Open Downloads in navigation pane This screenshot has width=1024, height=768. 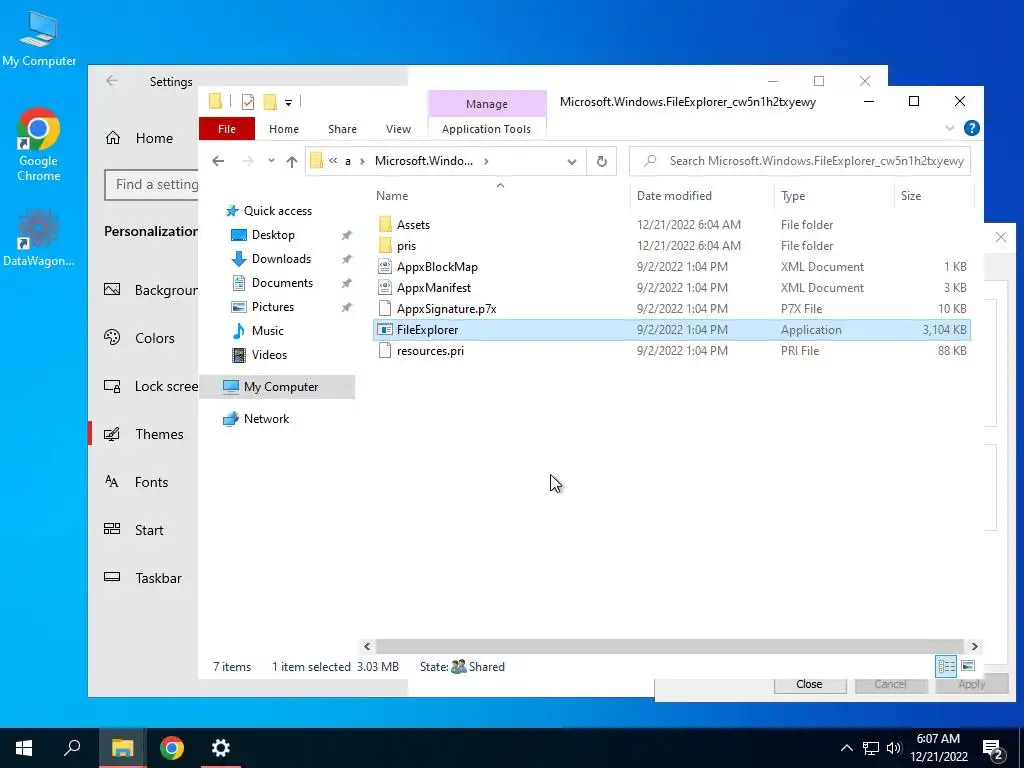281,259
